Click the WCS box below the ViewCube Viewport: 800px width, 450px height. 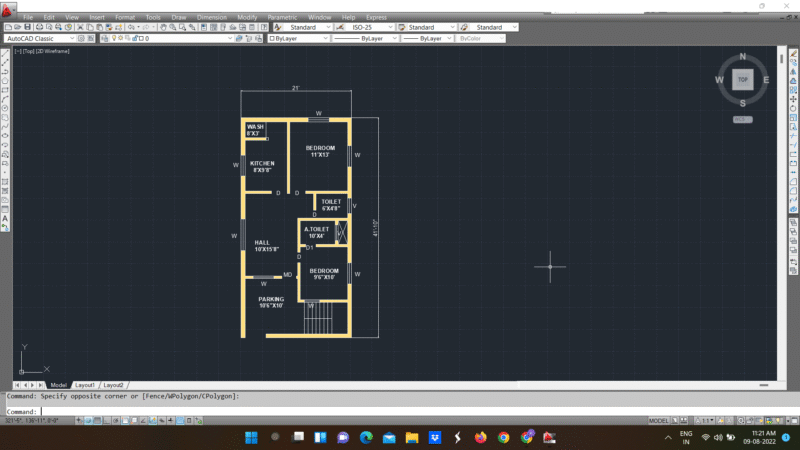(742, 119)
